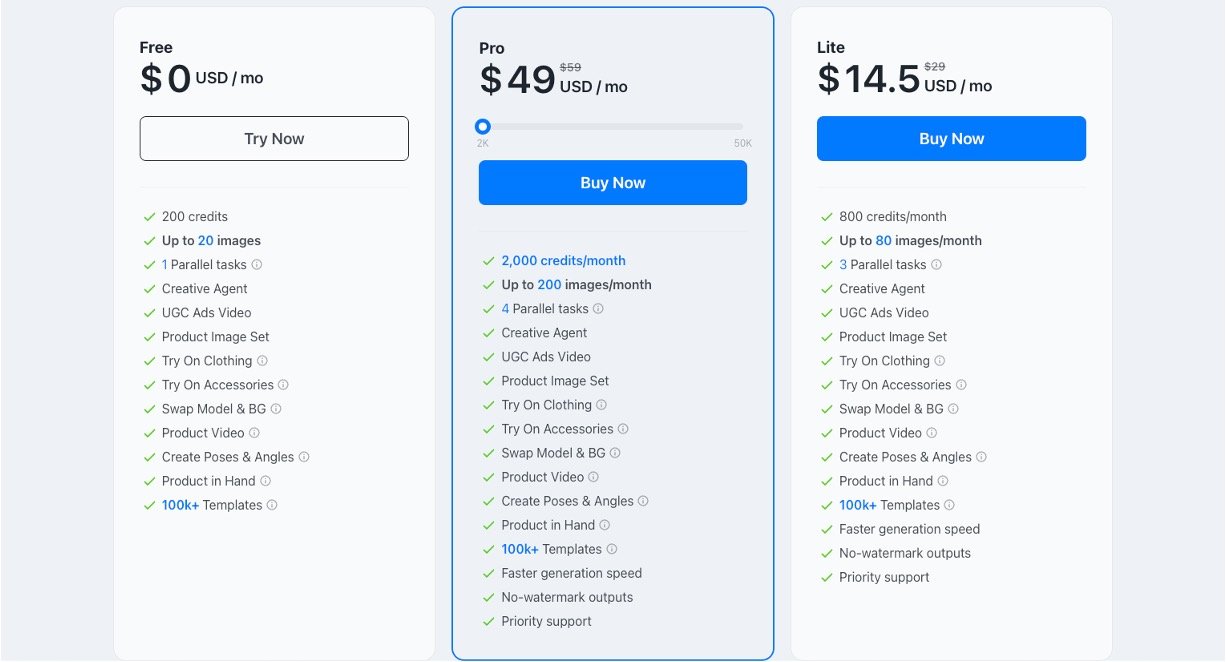
Task: Click the 50K end of credits slider
Action: point(742,143)
